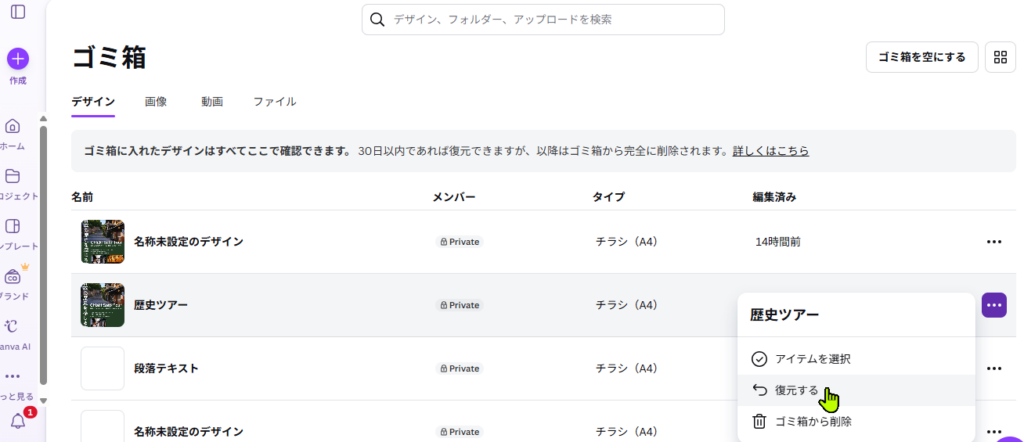Open notifications bell icon

point(18,422)
